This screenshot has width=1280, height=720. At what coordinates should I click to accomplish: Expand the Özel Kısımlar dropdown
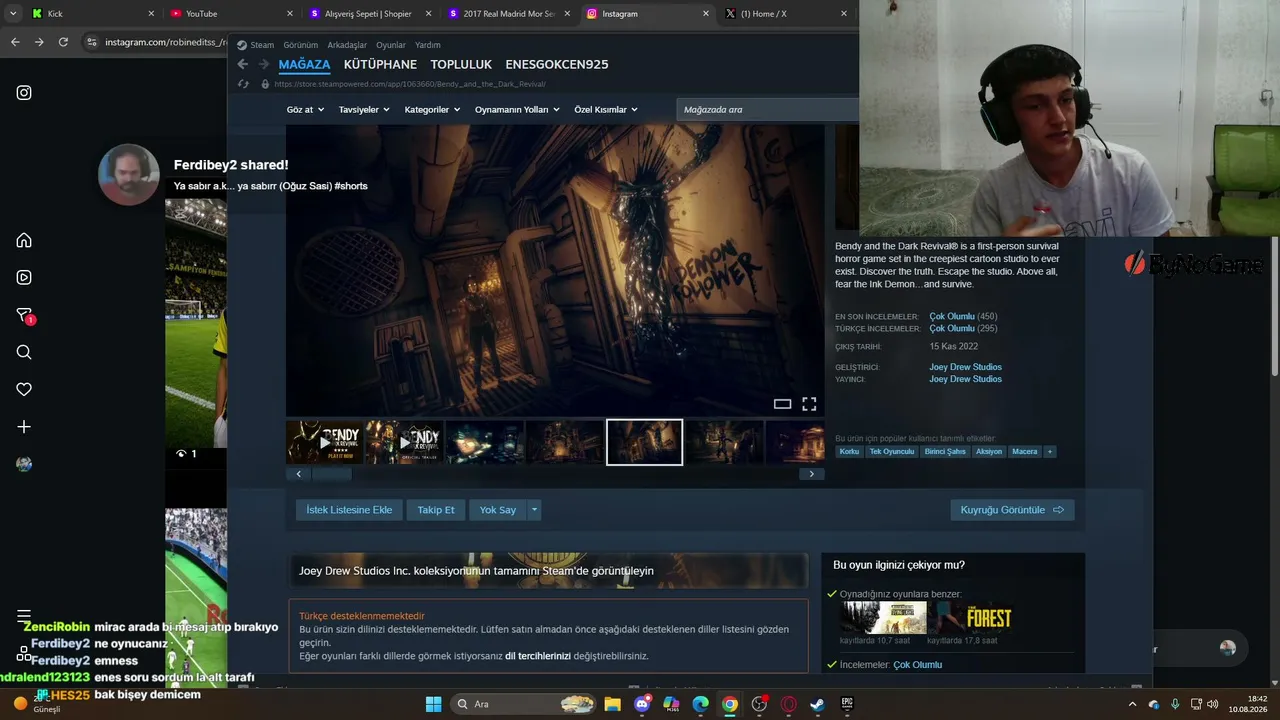pyautogui.click(x=606, y=110)
